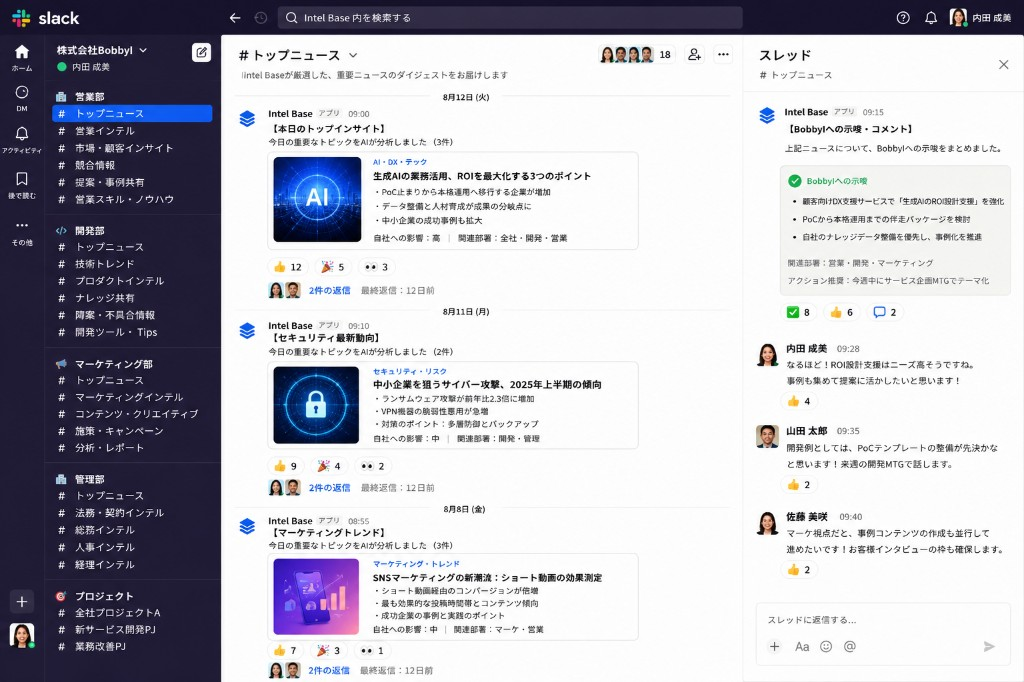Screen dimensions: 1024x682
Task: Toggle thumbs-up 2 on 山田 太郎 reply
Action: pos(799,485)
